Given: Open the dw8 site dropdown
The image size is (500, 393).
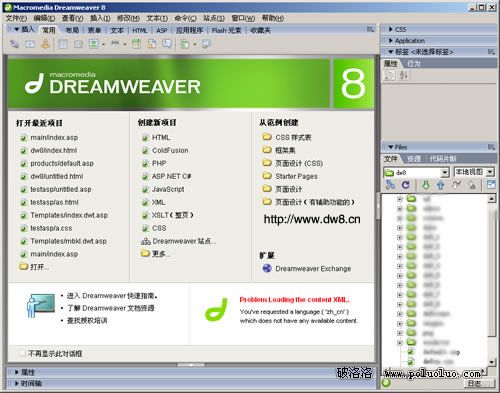Looking at the screenshot, I should tap(445, 172).
